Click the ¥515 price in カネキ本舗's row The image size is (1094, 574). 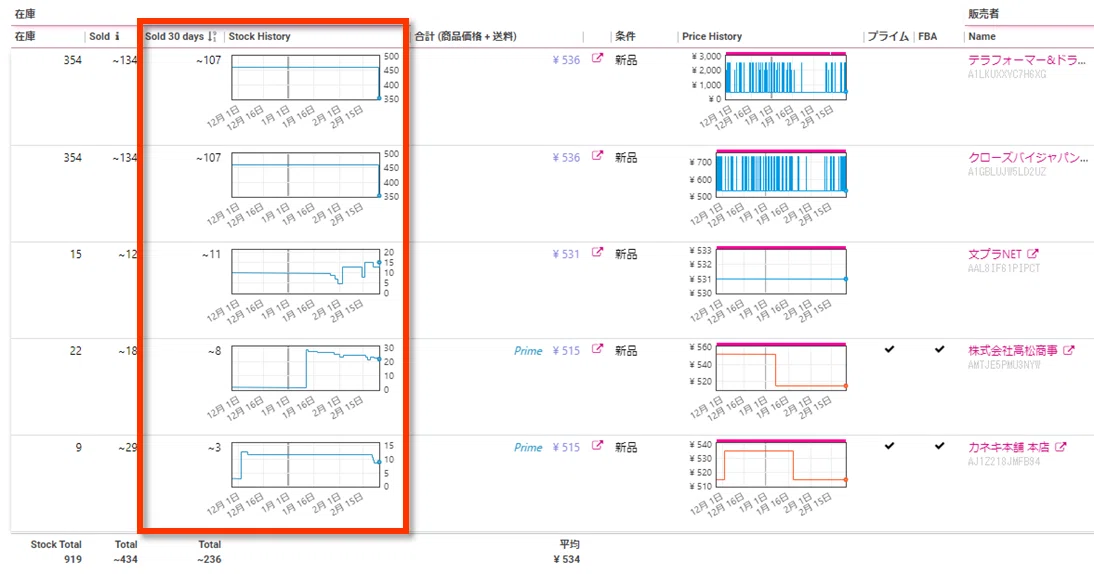tap(566, 447)
